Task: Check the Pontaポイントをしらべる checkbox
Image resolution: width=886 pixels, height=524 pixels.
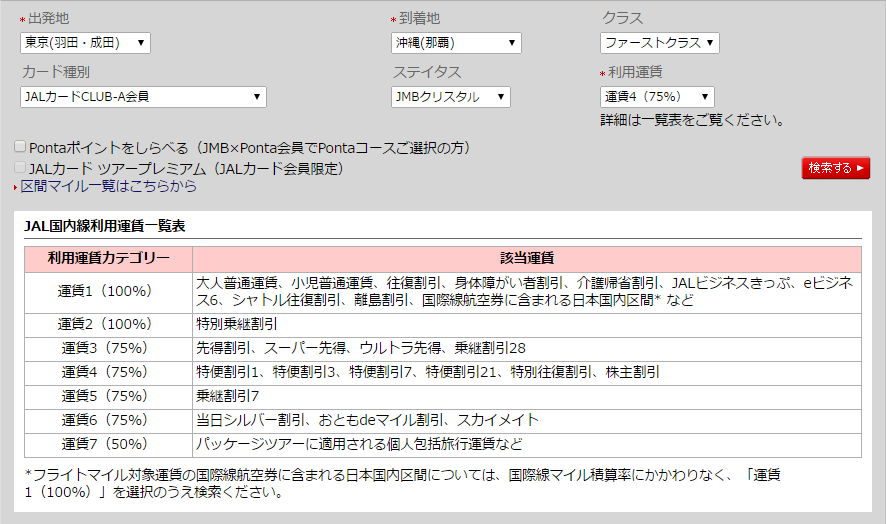Action: [x=20, y=147]
